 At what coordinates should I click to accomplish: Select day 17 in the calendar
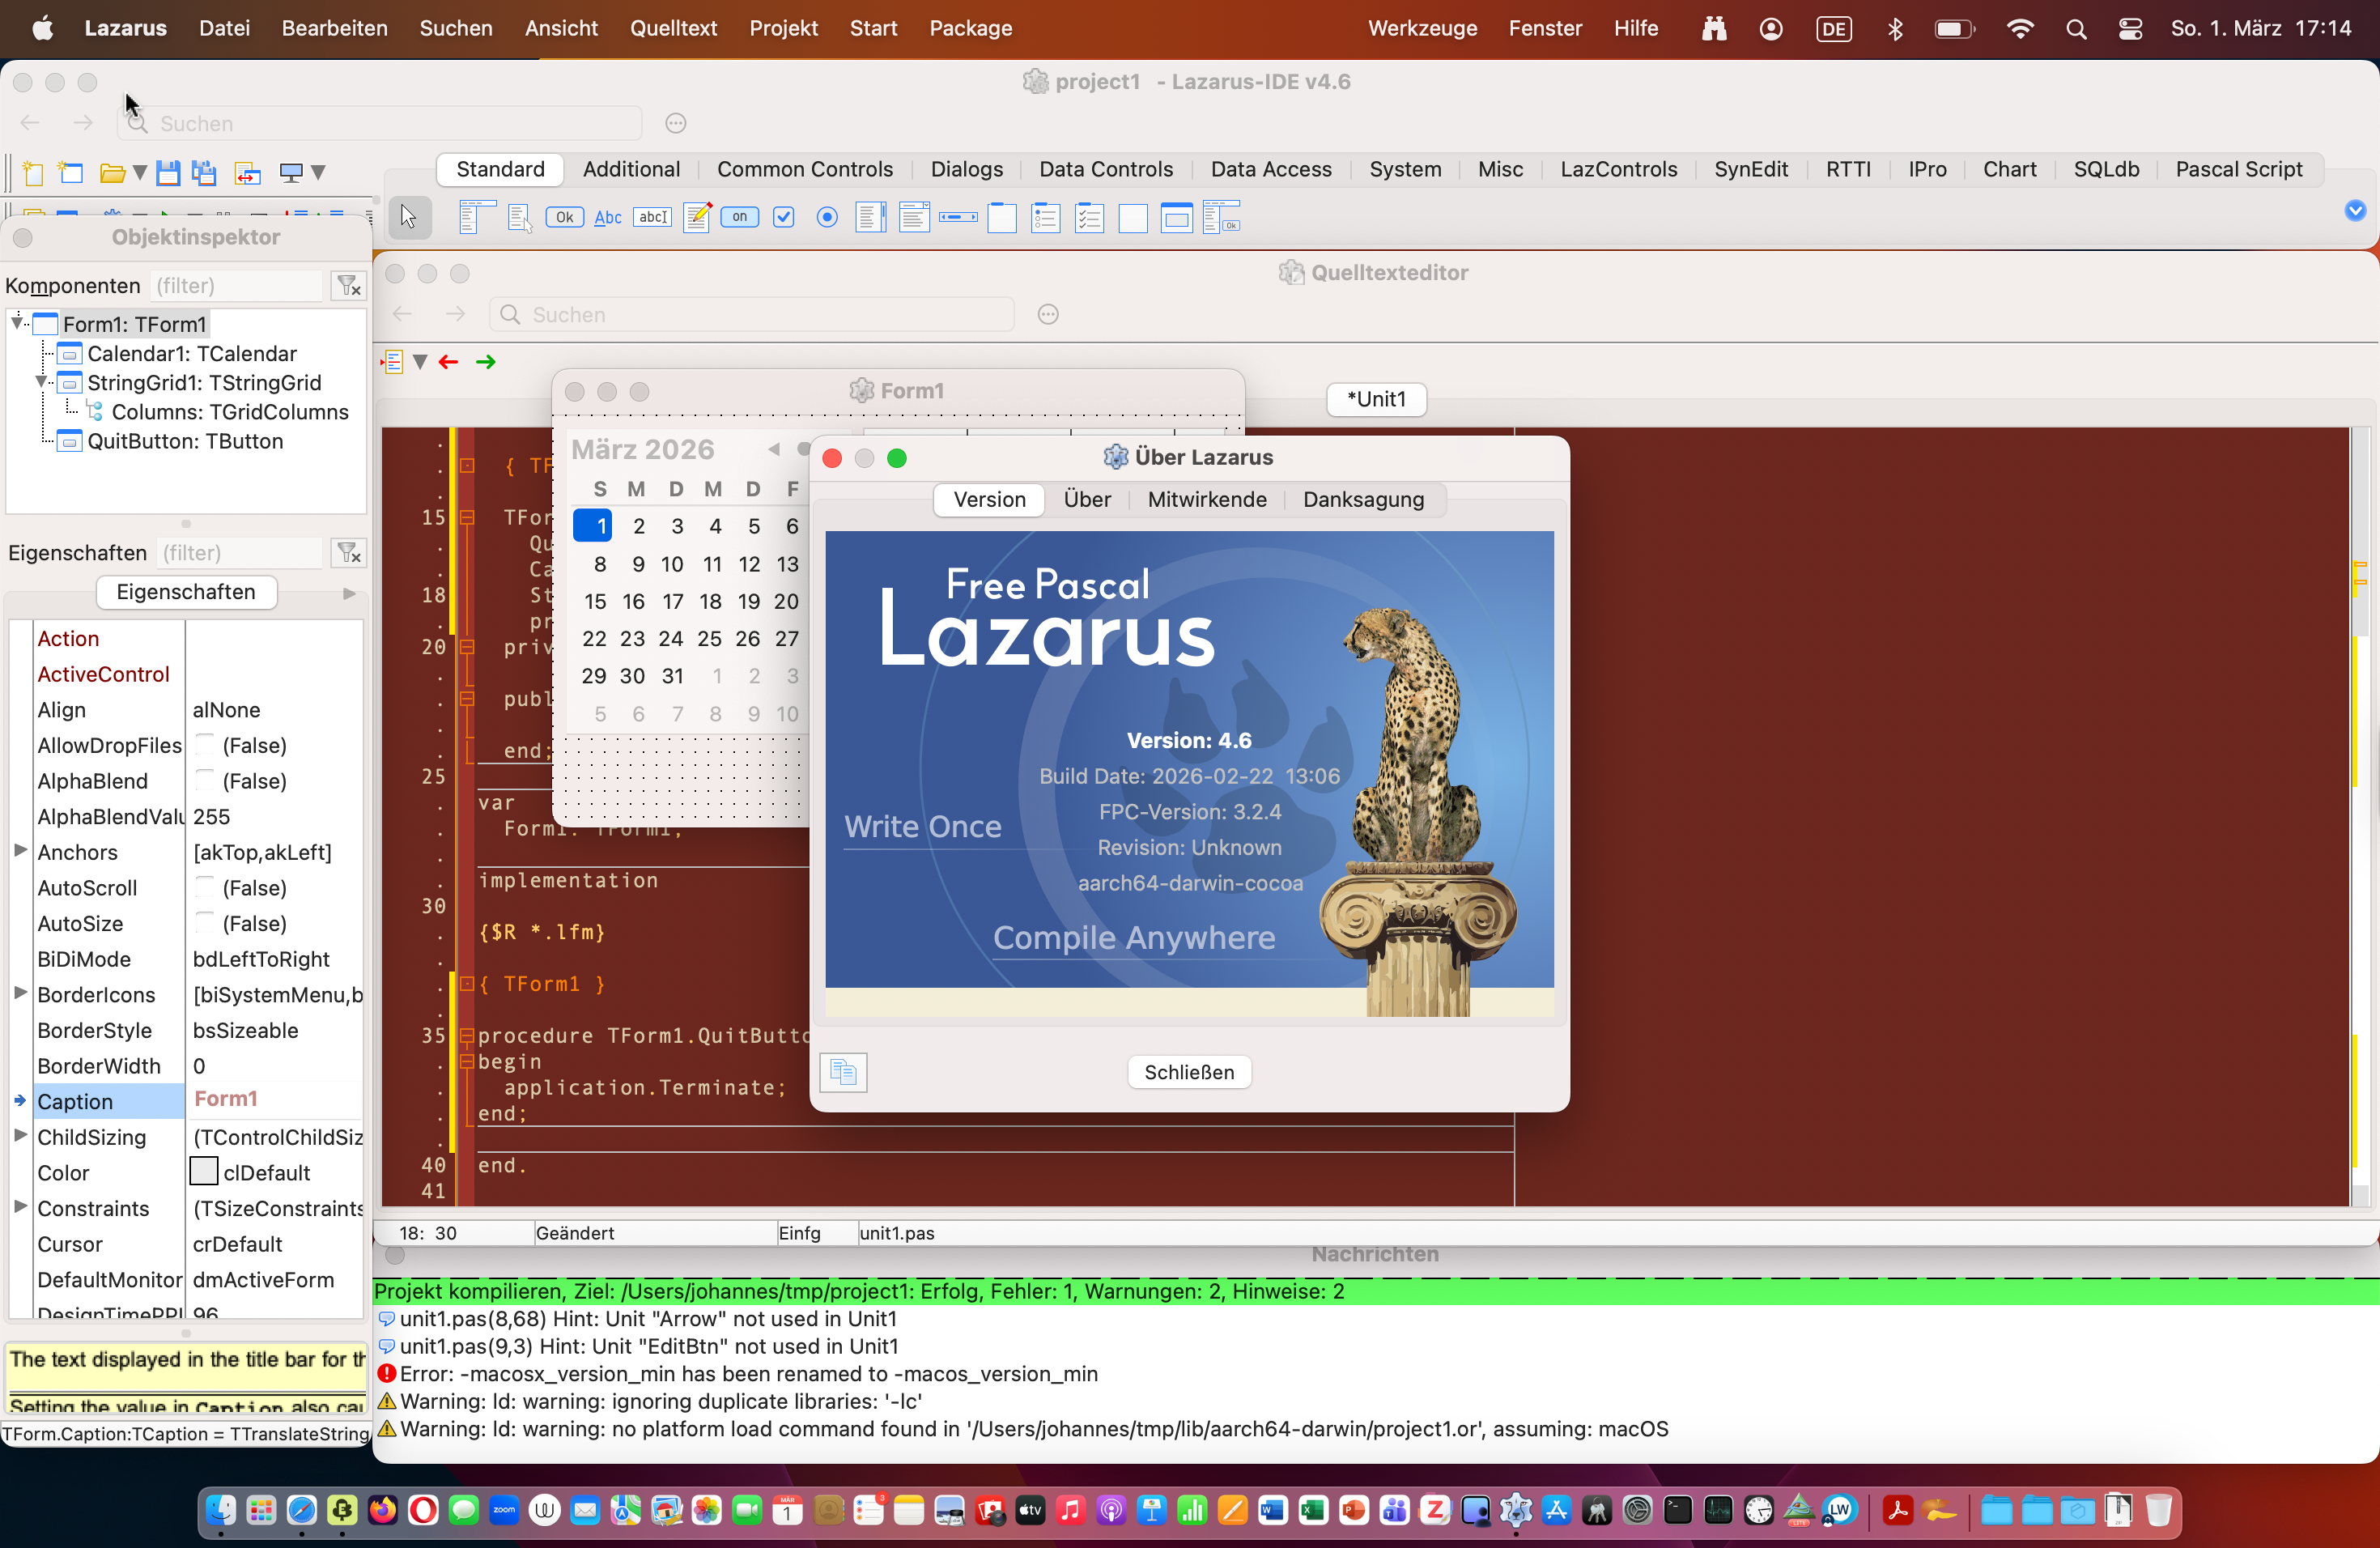[x=673, y=601]
